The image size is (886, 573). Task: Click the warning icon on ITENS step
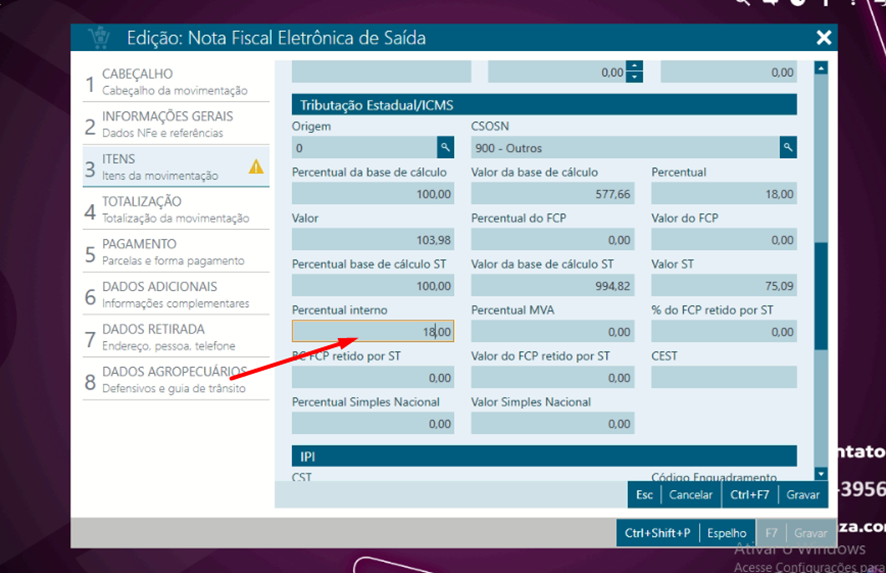[256, 167]
